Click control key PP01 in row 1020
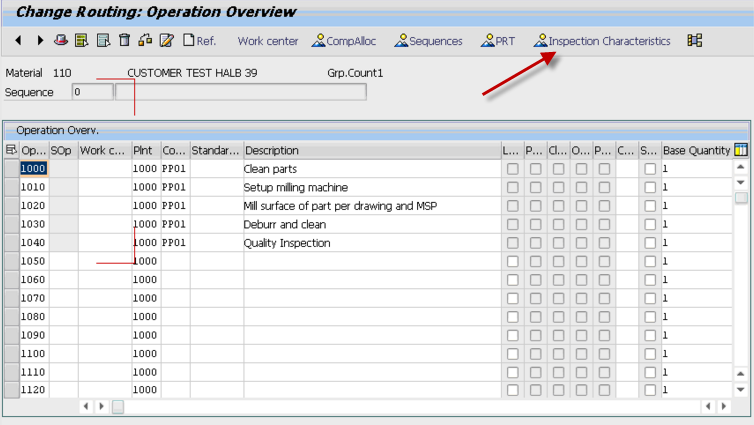The image size is (754, 425). (175, 206)
